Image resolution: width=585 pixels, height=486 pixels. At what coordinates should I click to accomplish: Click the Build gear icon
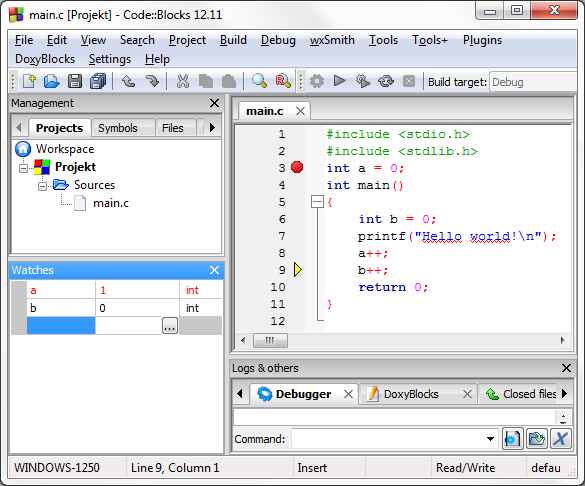pyautogui.click(x=317, y=81)
